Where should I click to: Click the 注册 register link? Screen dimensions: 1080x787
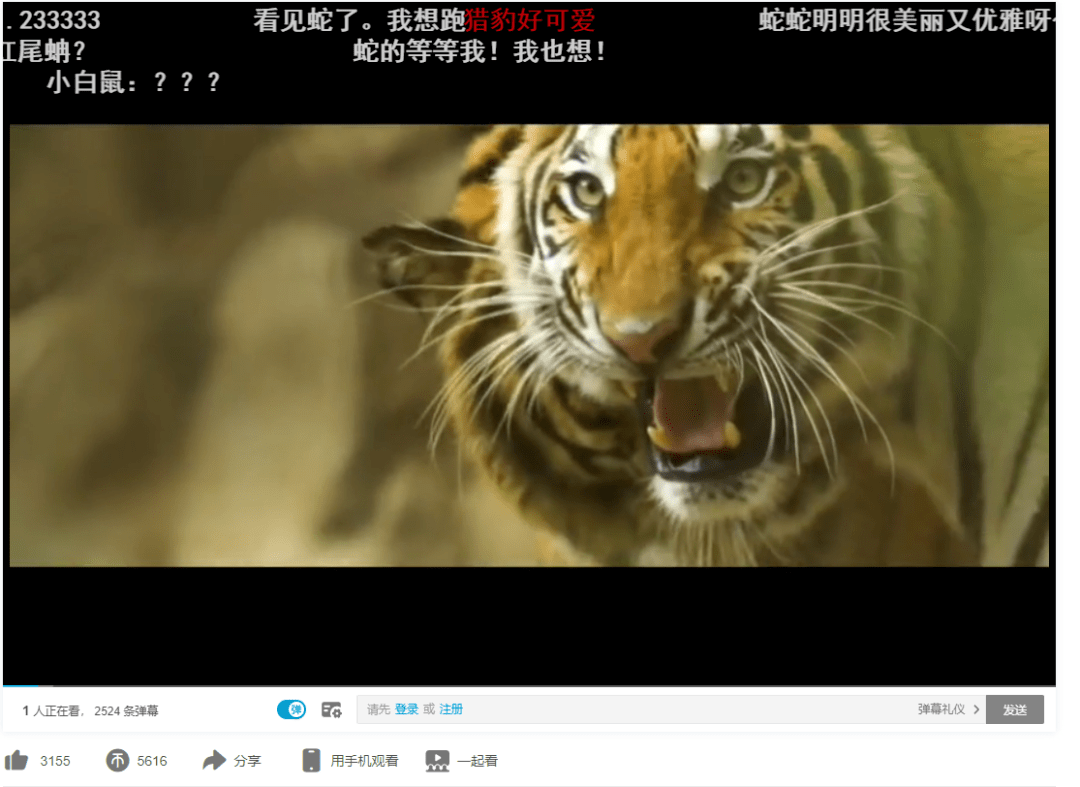coord(451,709)
